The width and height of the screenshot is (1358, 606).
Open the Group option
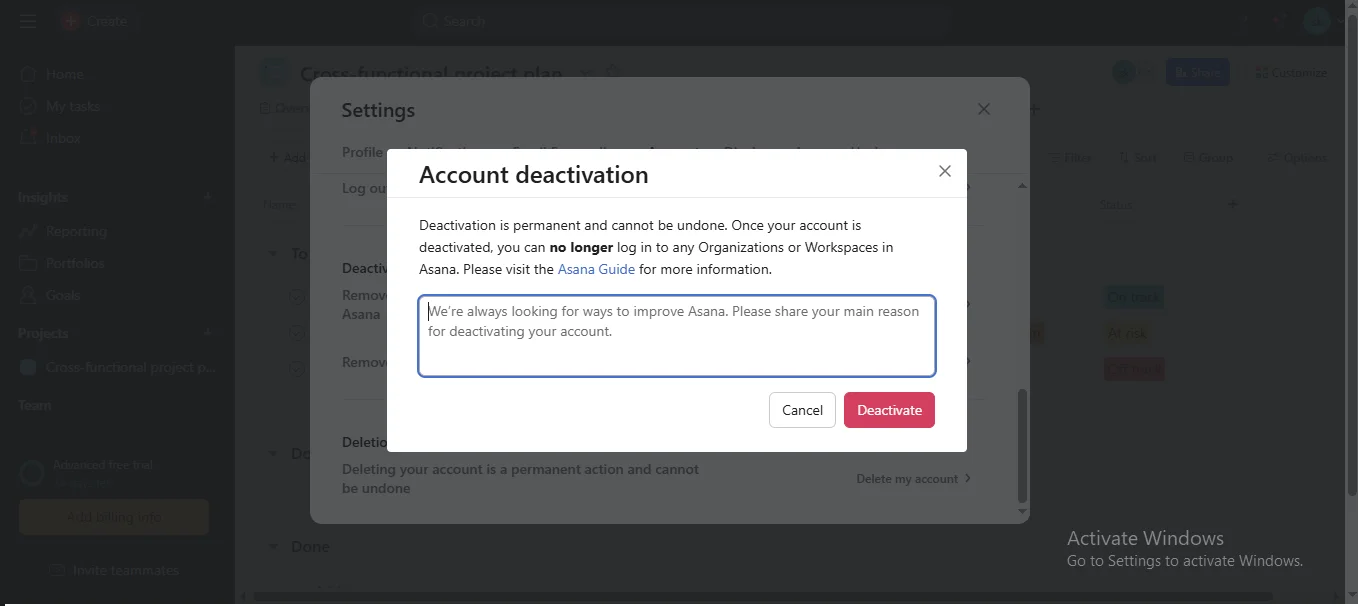coord(1208,157)
